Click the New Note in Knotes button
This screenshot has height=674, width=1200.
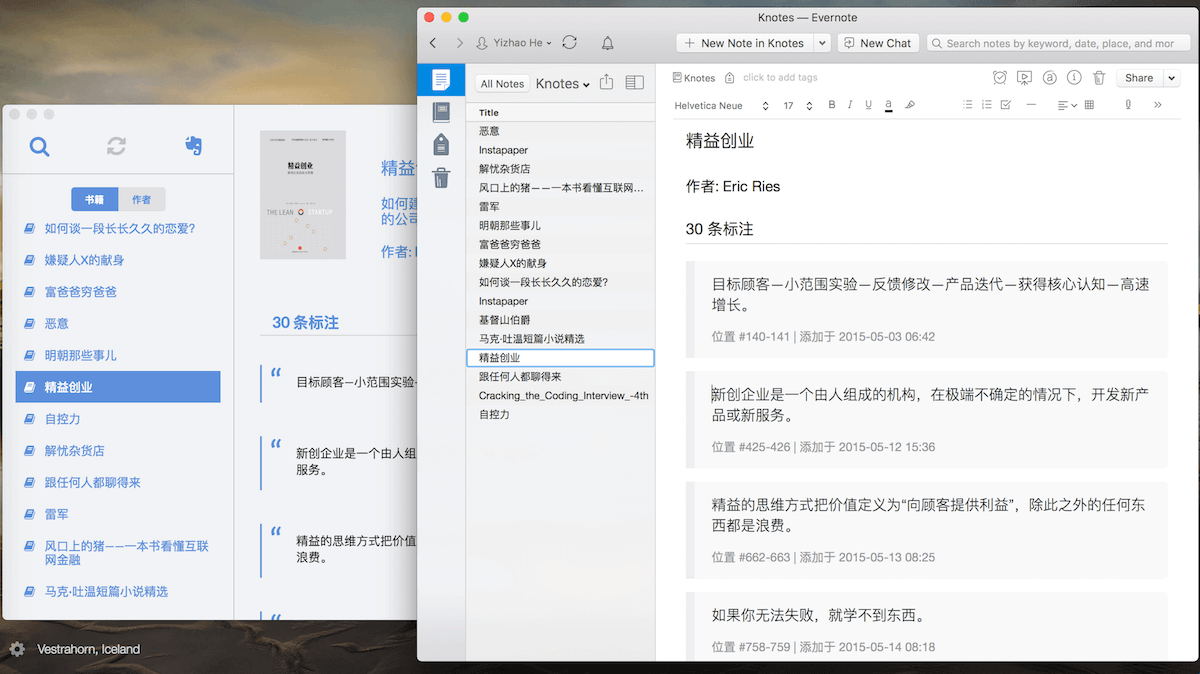745,43
